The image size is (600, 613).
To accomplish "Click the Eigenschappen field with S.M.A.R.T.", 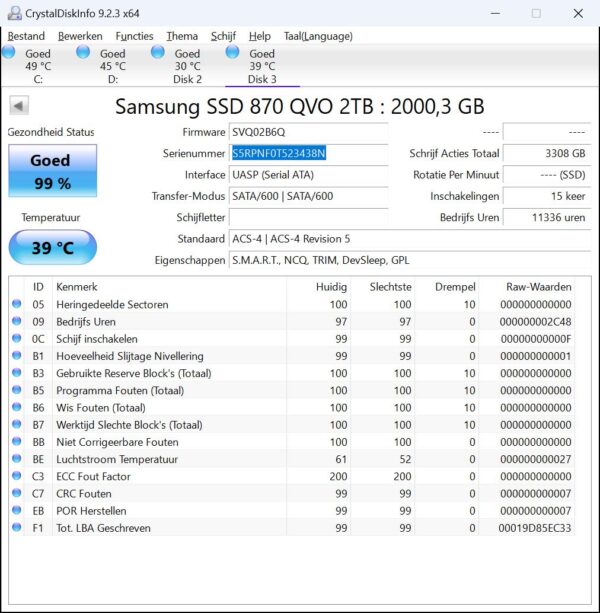I will (x=410, y=260).
